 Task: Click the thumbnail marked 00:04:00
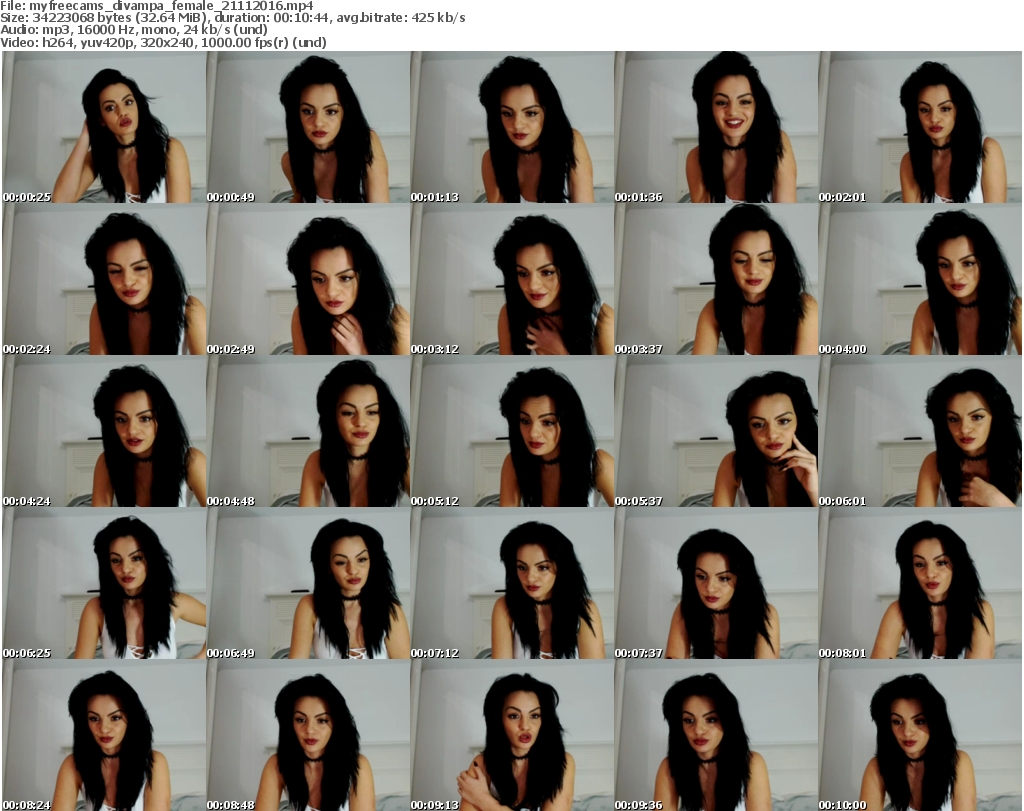(x=920, y=279)
